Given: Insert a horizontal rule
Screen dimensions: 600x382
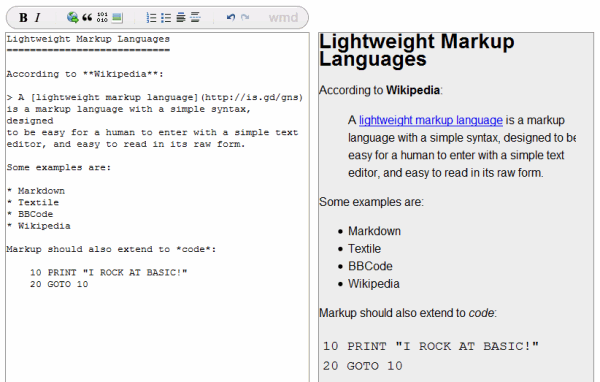Looking at the screenshot, I should point(195,17).
